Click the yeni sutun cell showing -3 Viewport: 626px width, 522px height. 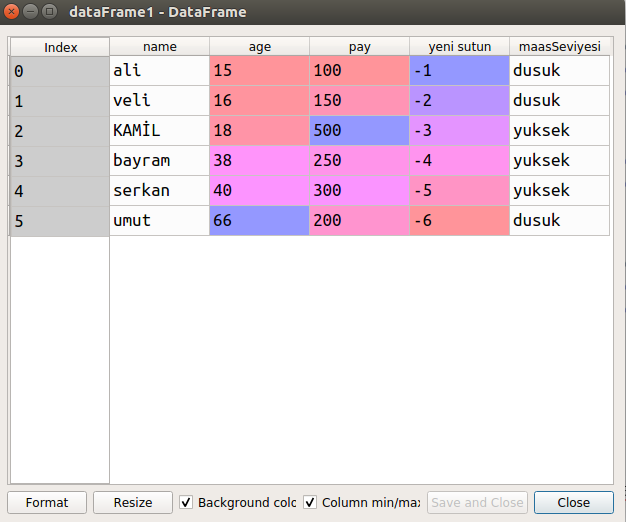click(x=460, y=130)
